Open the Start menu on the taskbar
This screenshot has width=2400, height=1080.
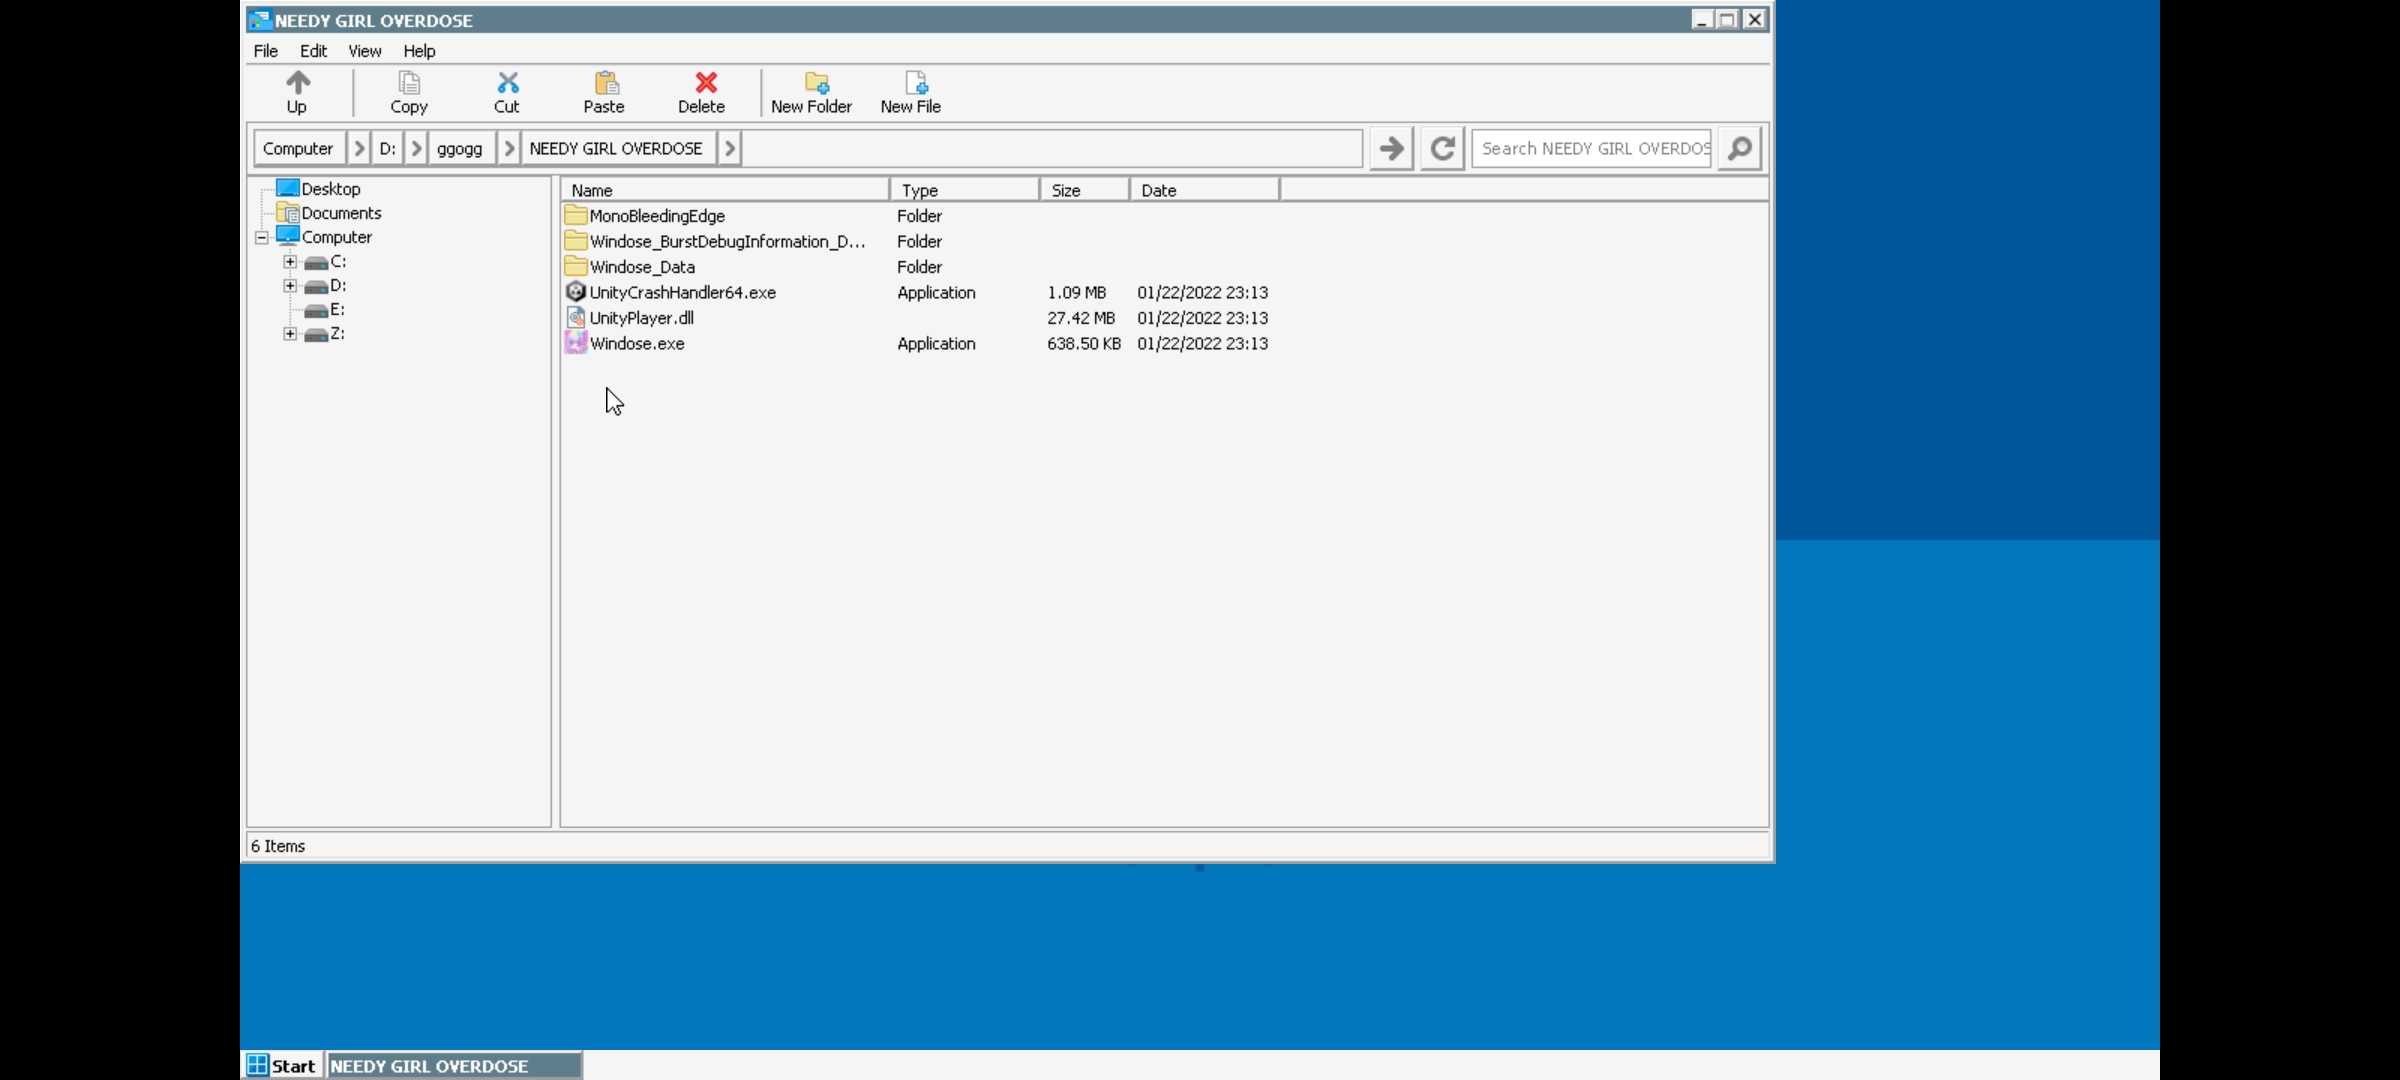[x=283, y=1066]
